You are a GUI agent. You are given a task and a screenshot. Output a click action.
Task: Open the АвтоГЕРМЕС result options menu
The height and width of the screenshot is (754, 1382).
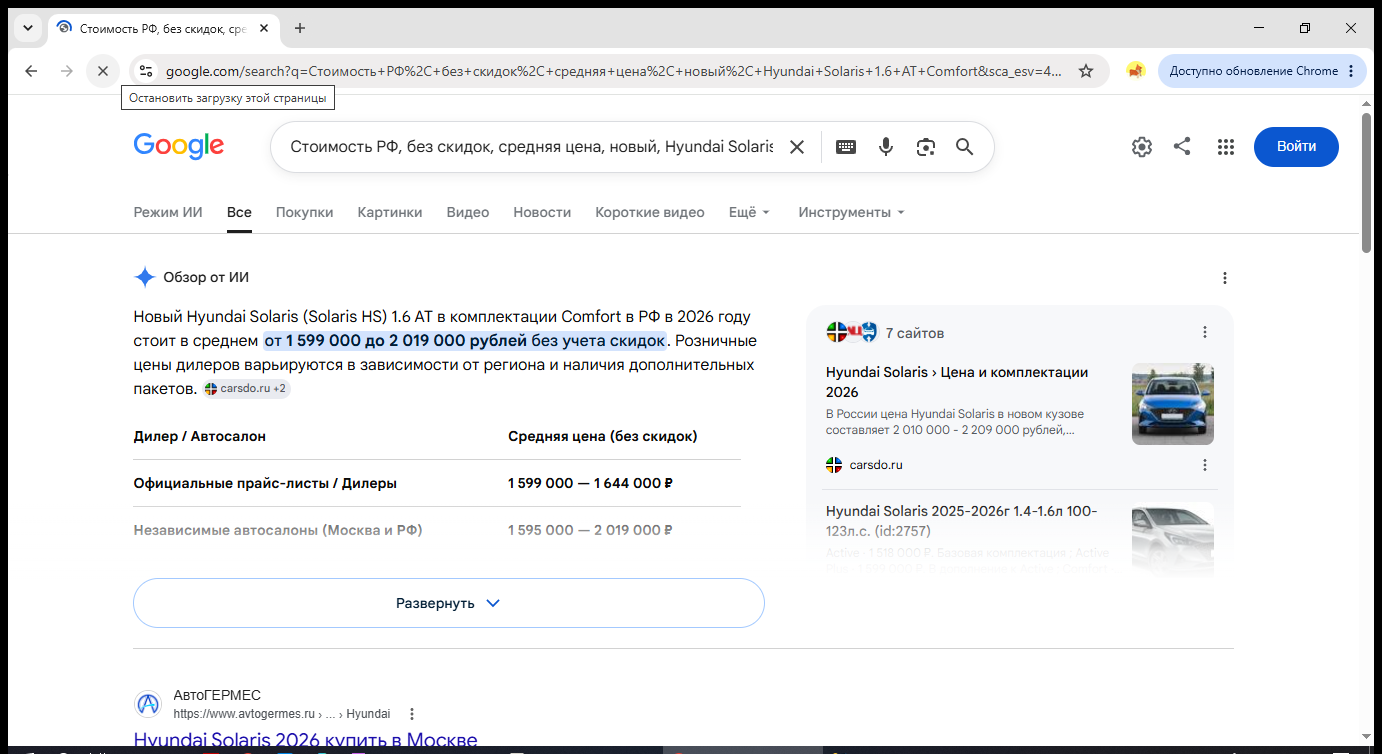pos(412,714)
